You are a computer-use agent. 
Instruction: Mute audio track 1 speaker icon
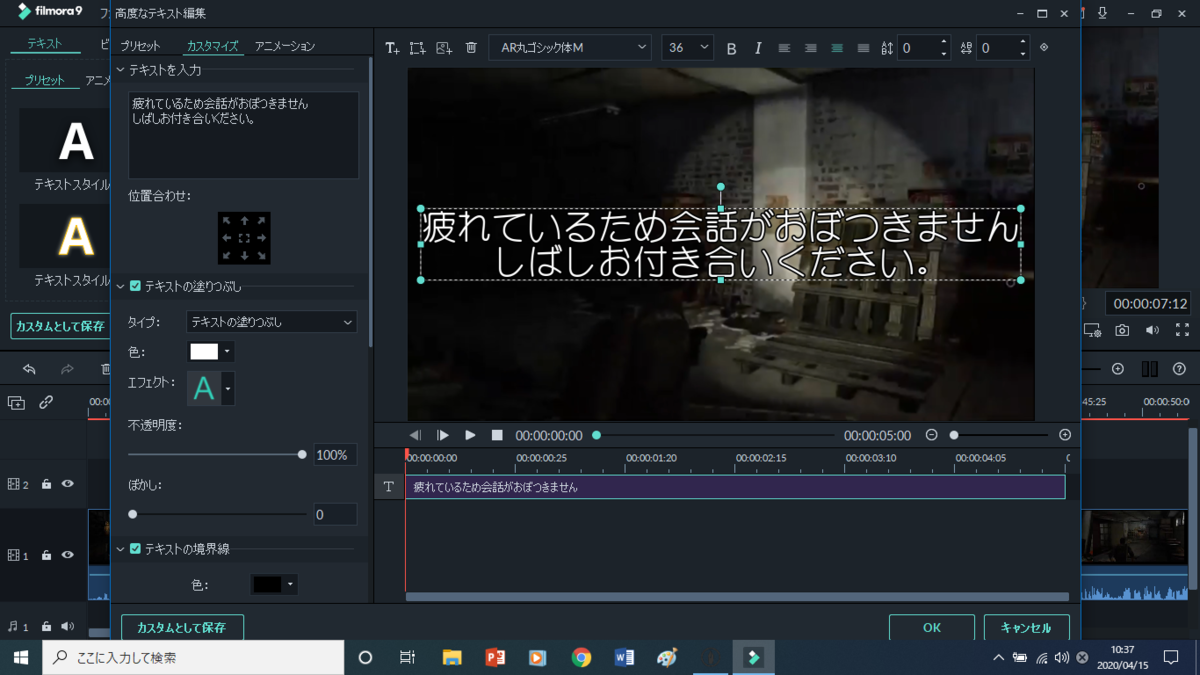[68, 627]
